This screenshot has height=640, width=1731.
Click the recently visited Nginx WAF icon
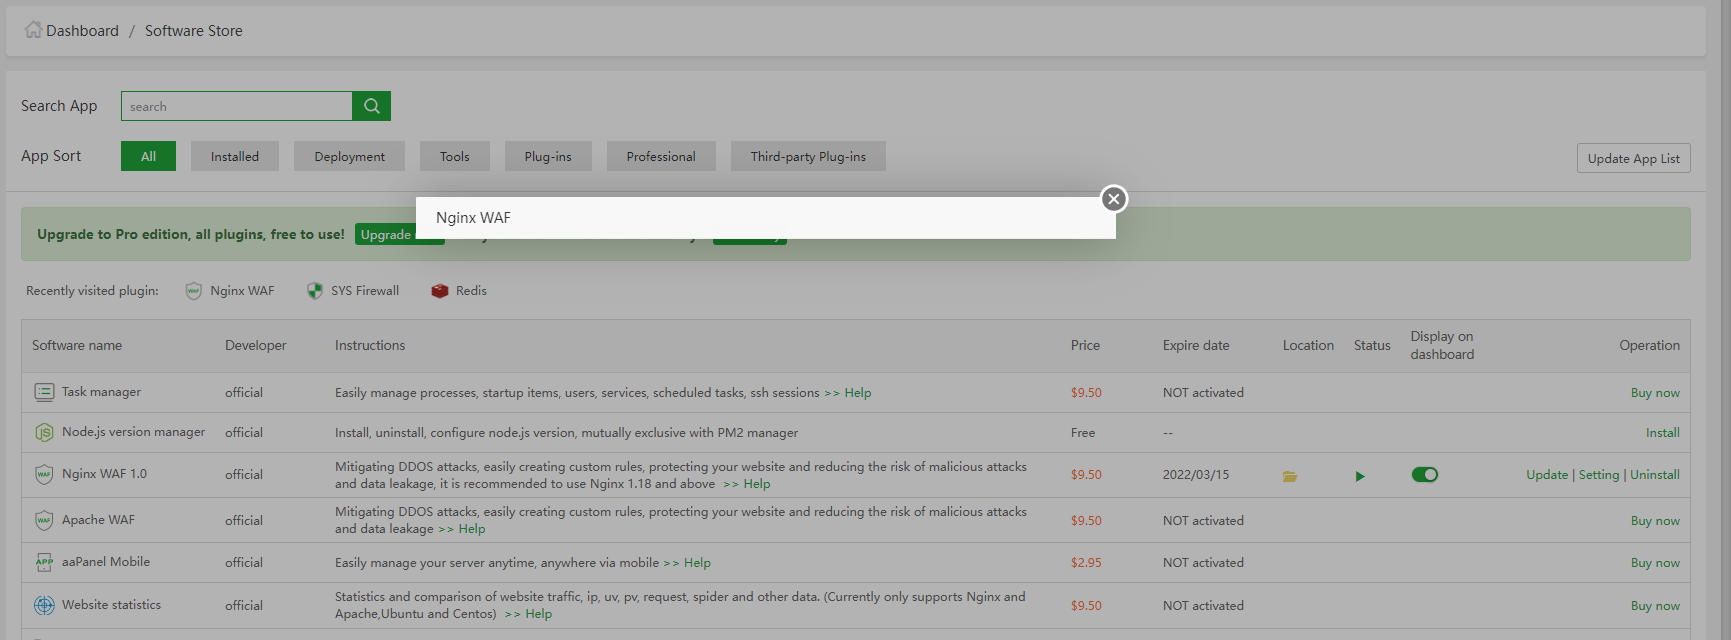pyautogui.click(x=194, y=291)
